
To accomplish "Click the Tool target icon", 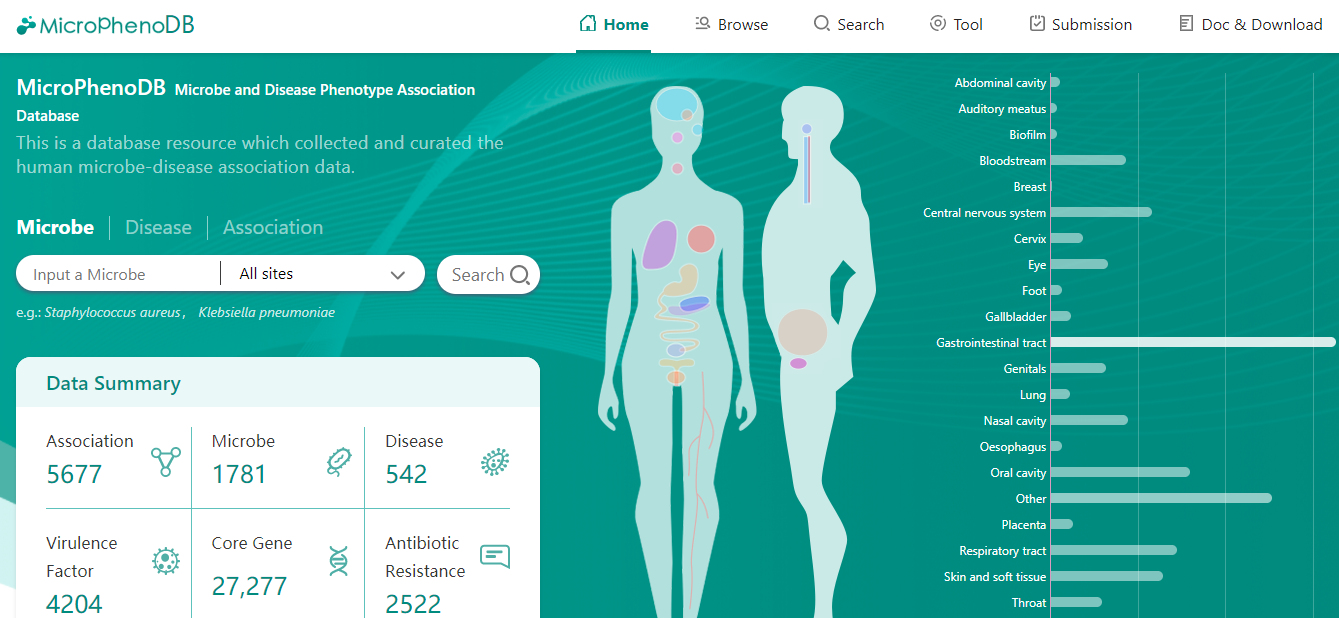I will 938,23.
